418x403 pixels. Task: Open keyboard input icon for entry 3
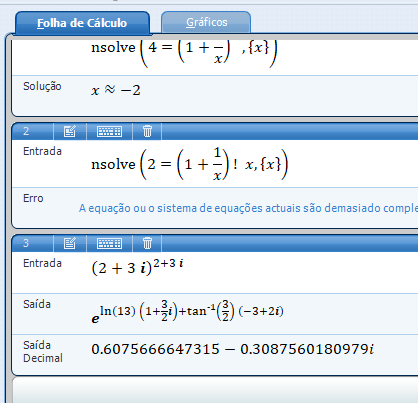point(109,243)
